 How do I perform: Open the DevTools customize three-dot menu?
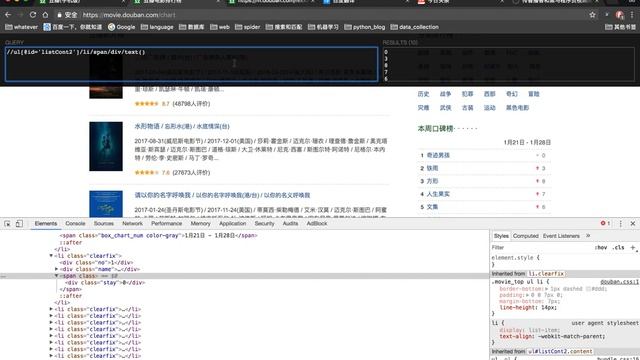[x=620, y=224]
